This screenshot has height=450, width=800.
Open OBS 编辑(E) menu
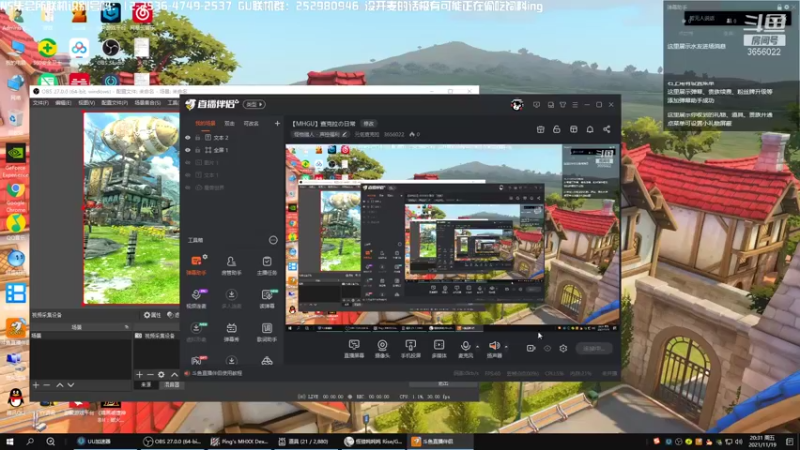coord(63,103)
